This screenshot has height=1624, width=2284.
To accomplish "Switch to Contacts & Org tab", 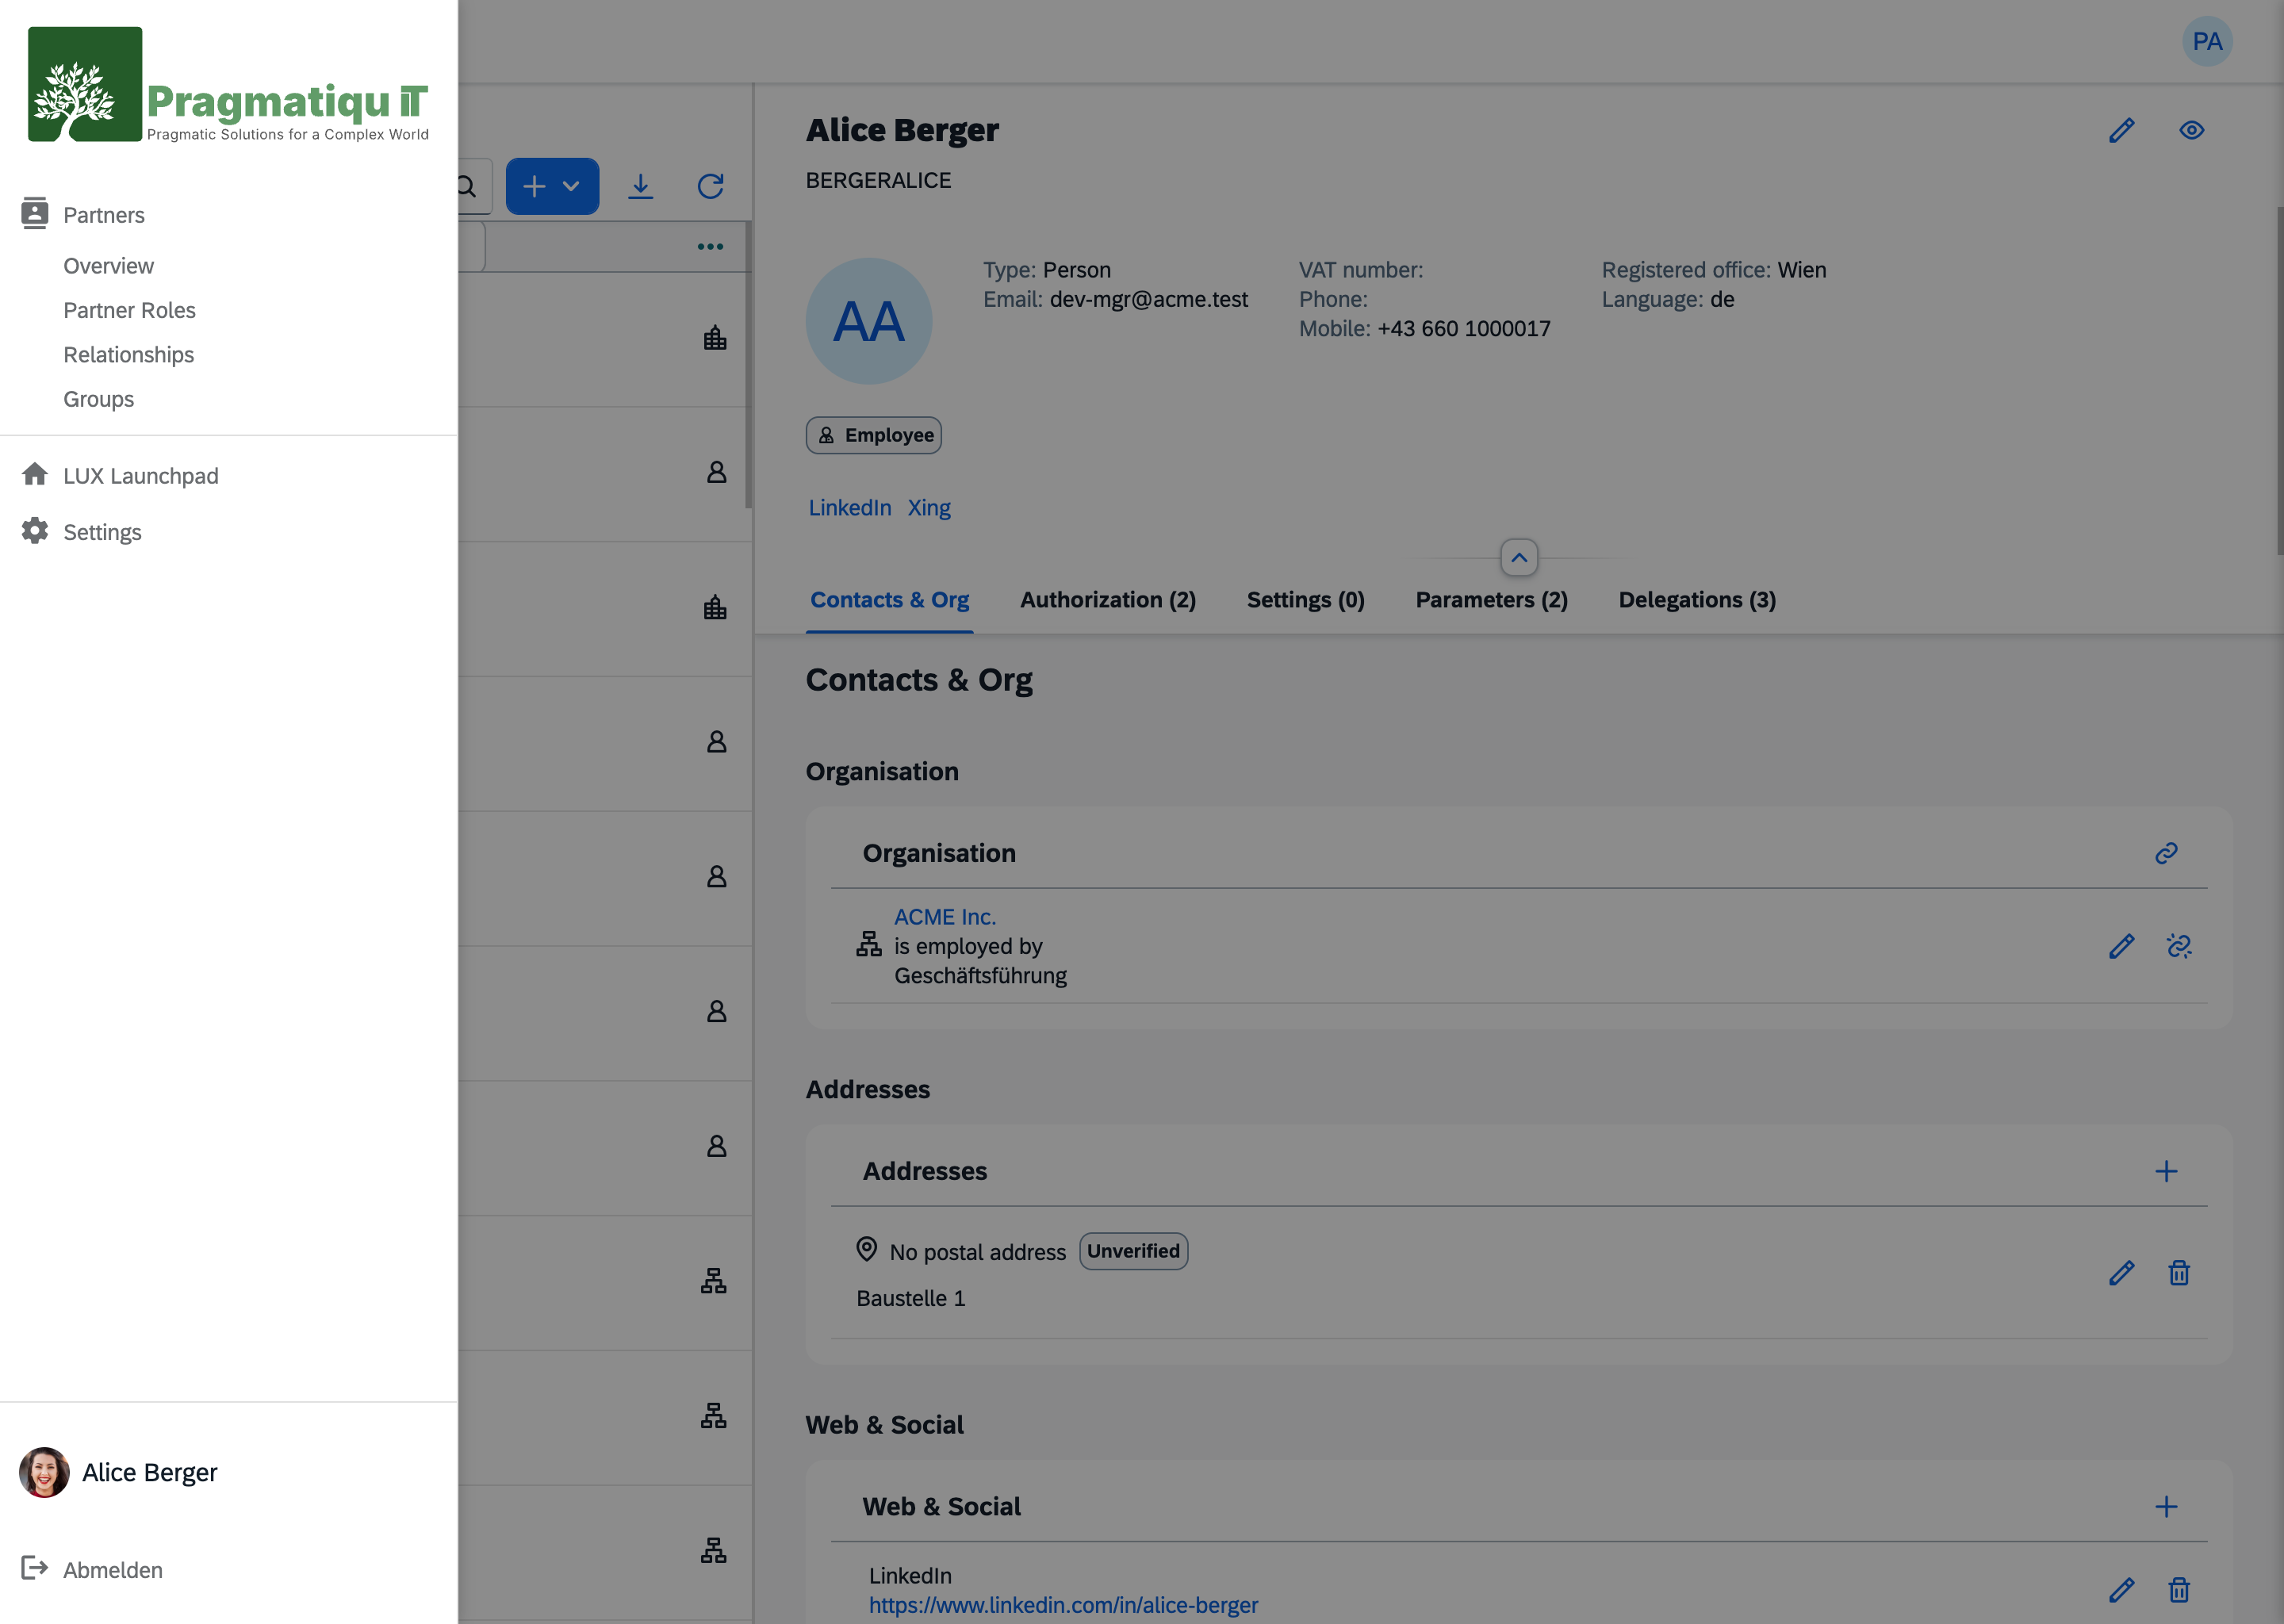I will pyautogui.click(x=889, y=600).
